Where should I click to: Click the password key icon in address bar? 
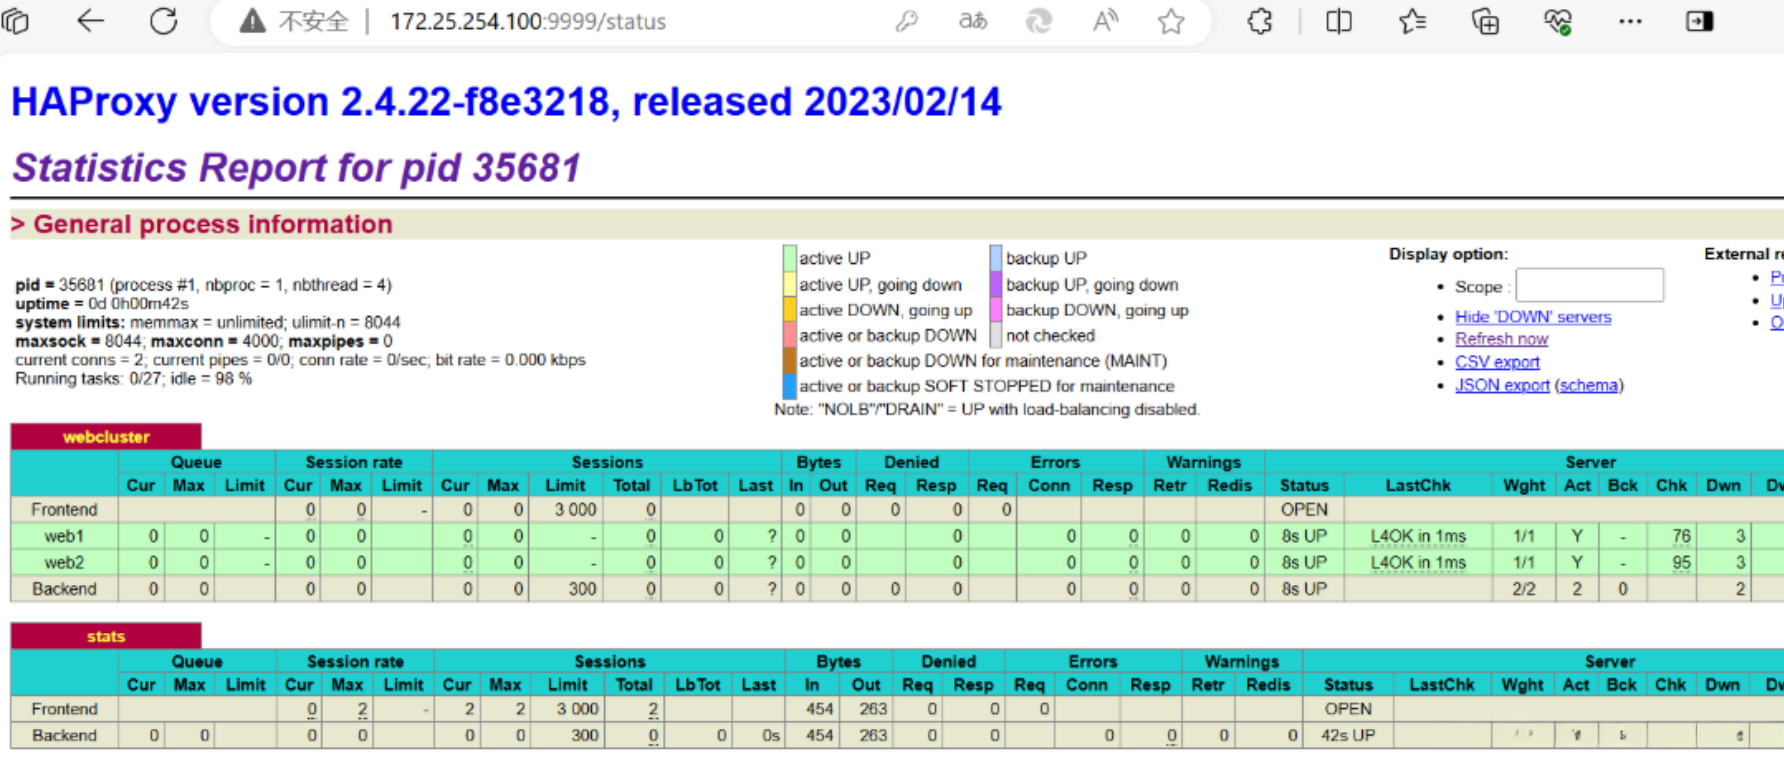(907, 21)
